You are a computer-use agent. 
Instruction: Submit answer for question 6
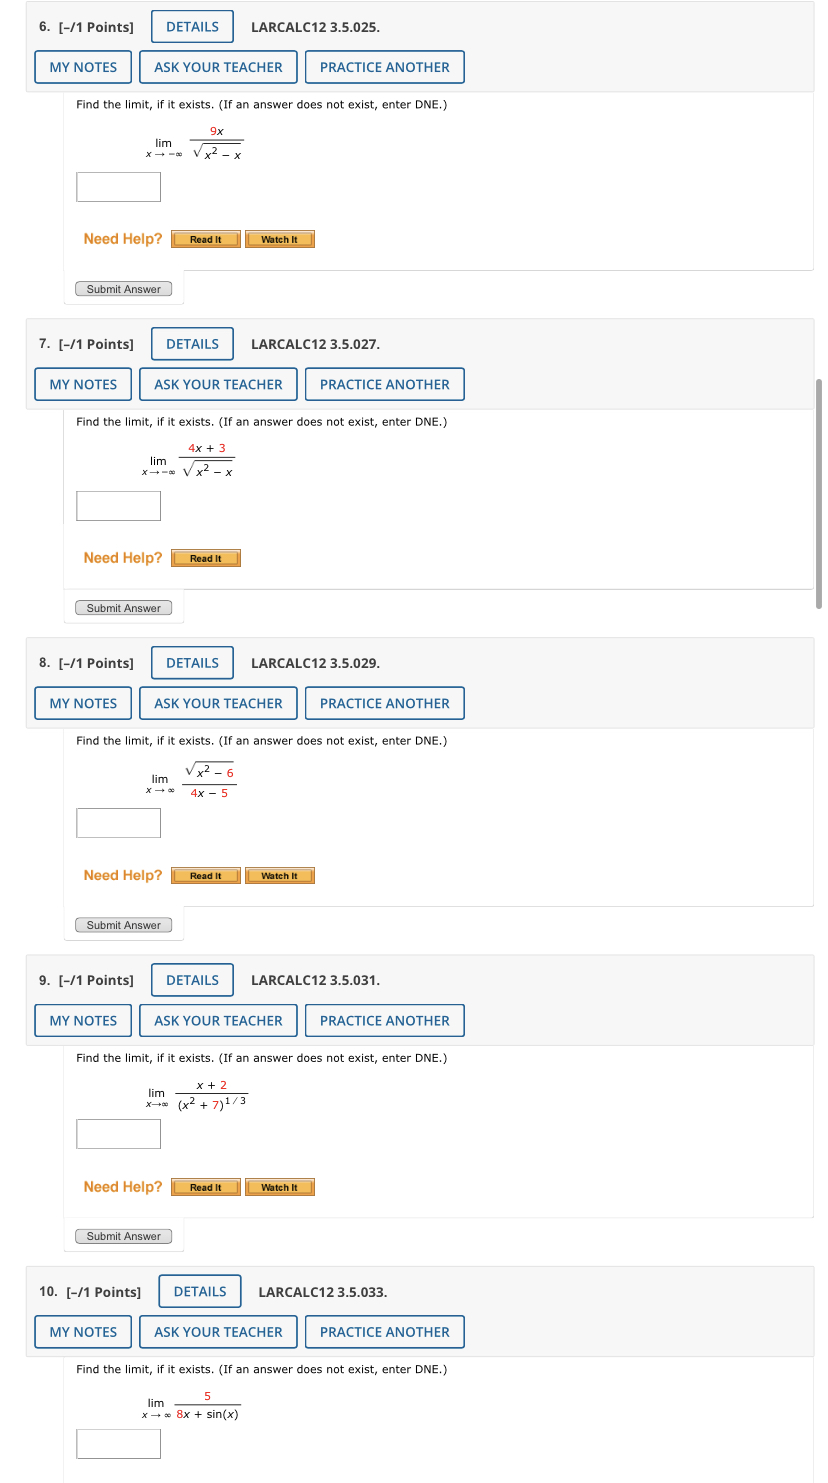pyautogui.click(x=123, y=288)
